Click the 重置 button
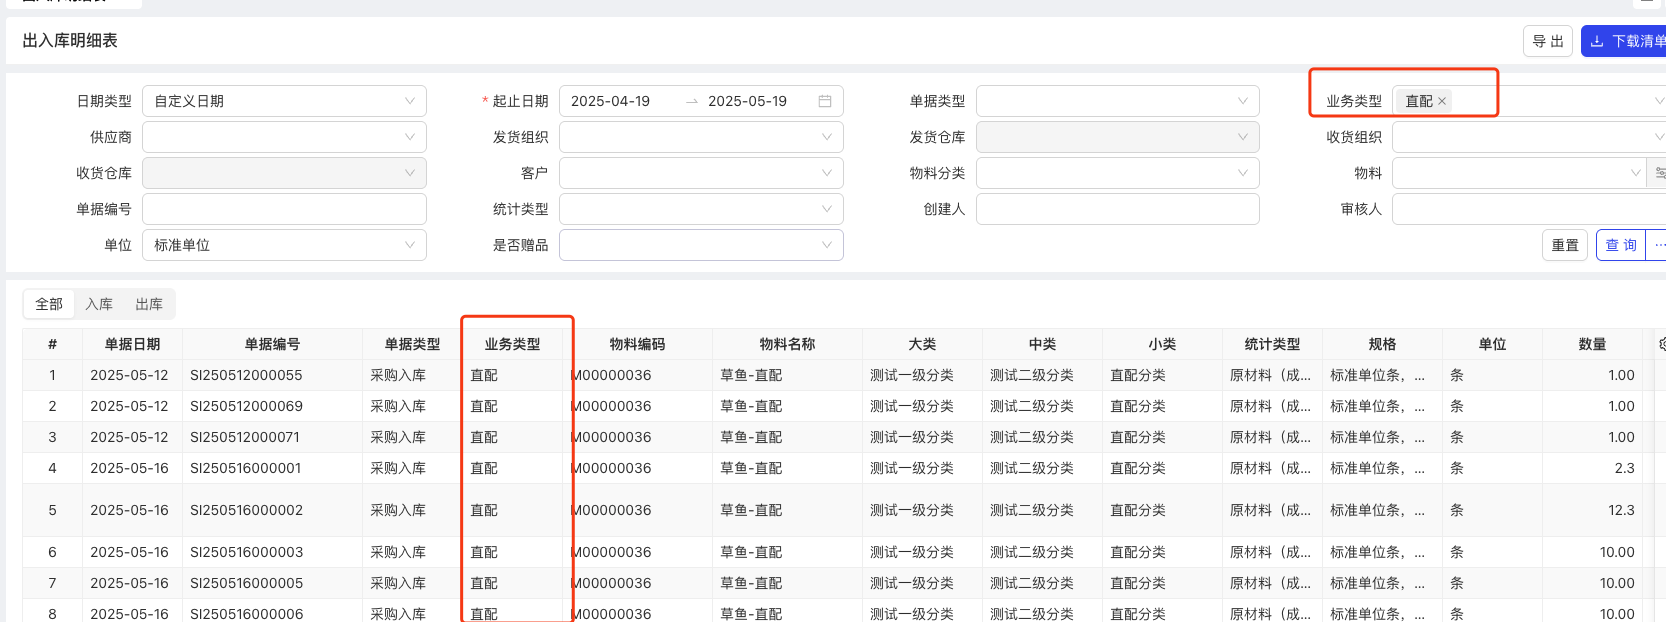Viewport: 1666px width, 622px height. [x=1565, y=245]
